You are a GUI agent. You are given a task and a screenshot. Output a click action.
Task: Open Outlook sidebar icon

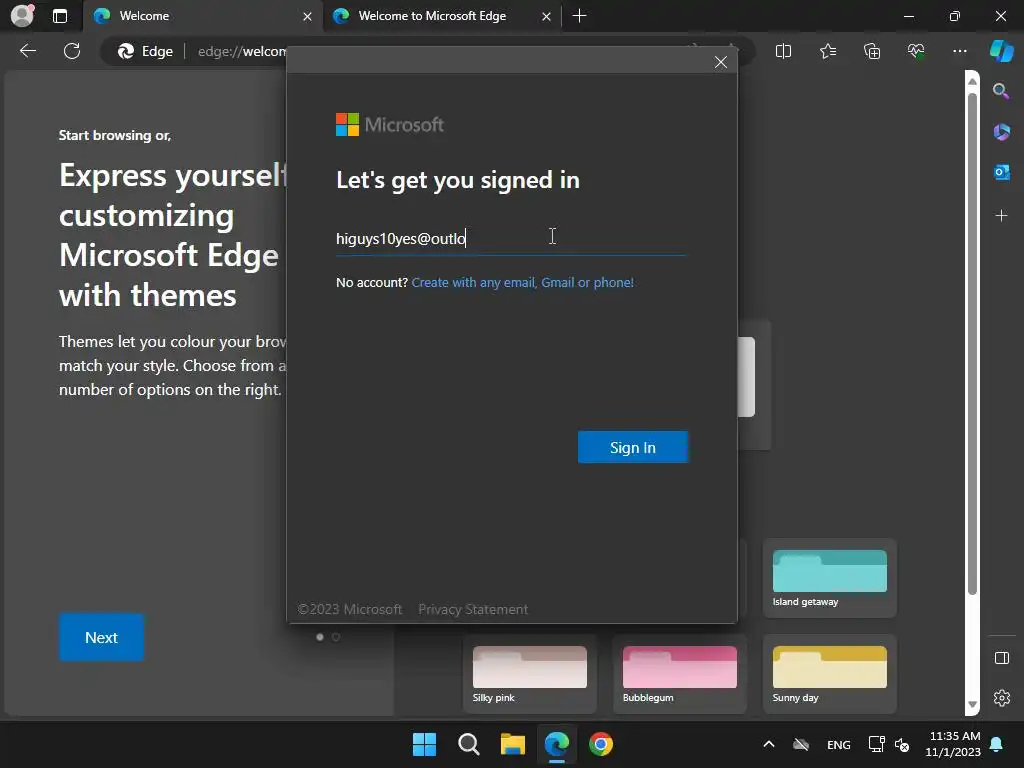[x=1001, y=172]
